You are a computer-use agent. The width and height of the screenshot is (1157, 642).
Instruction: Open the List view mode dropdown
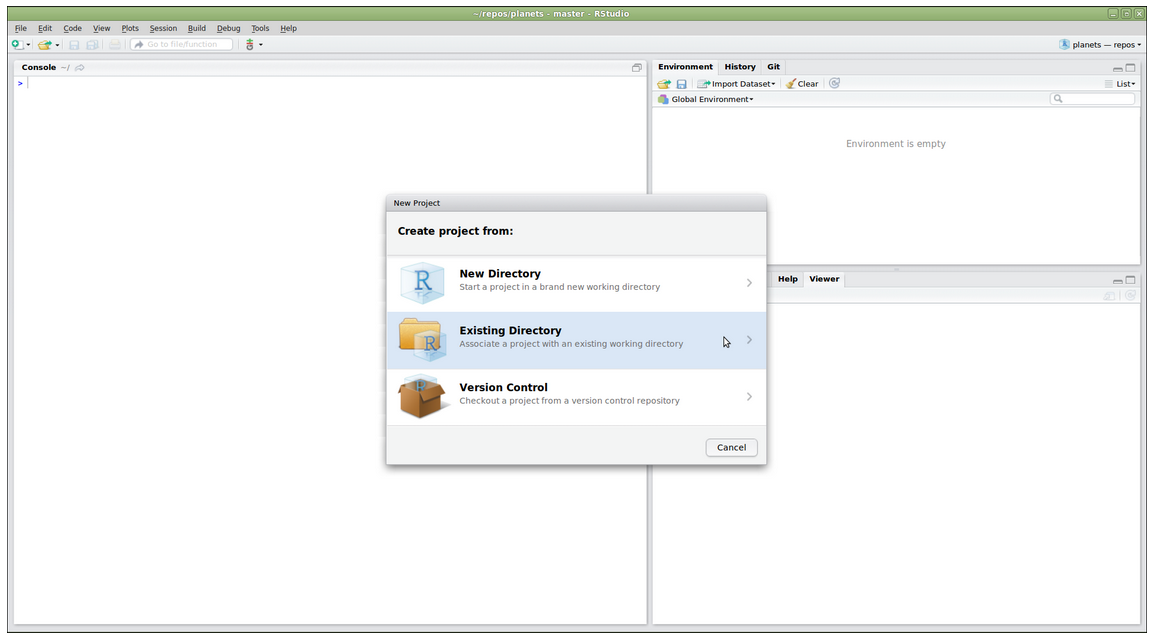(1120, 84)
